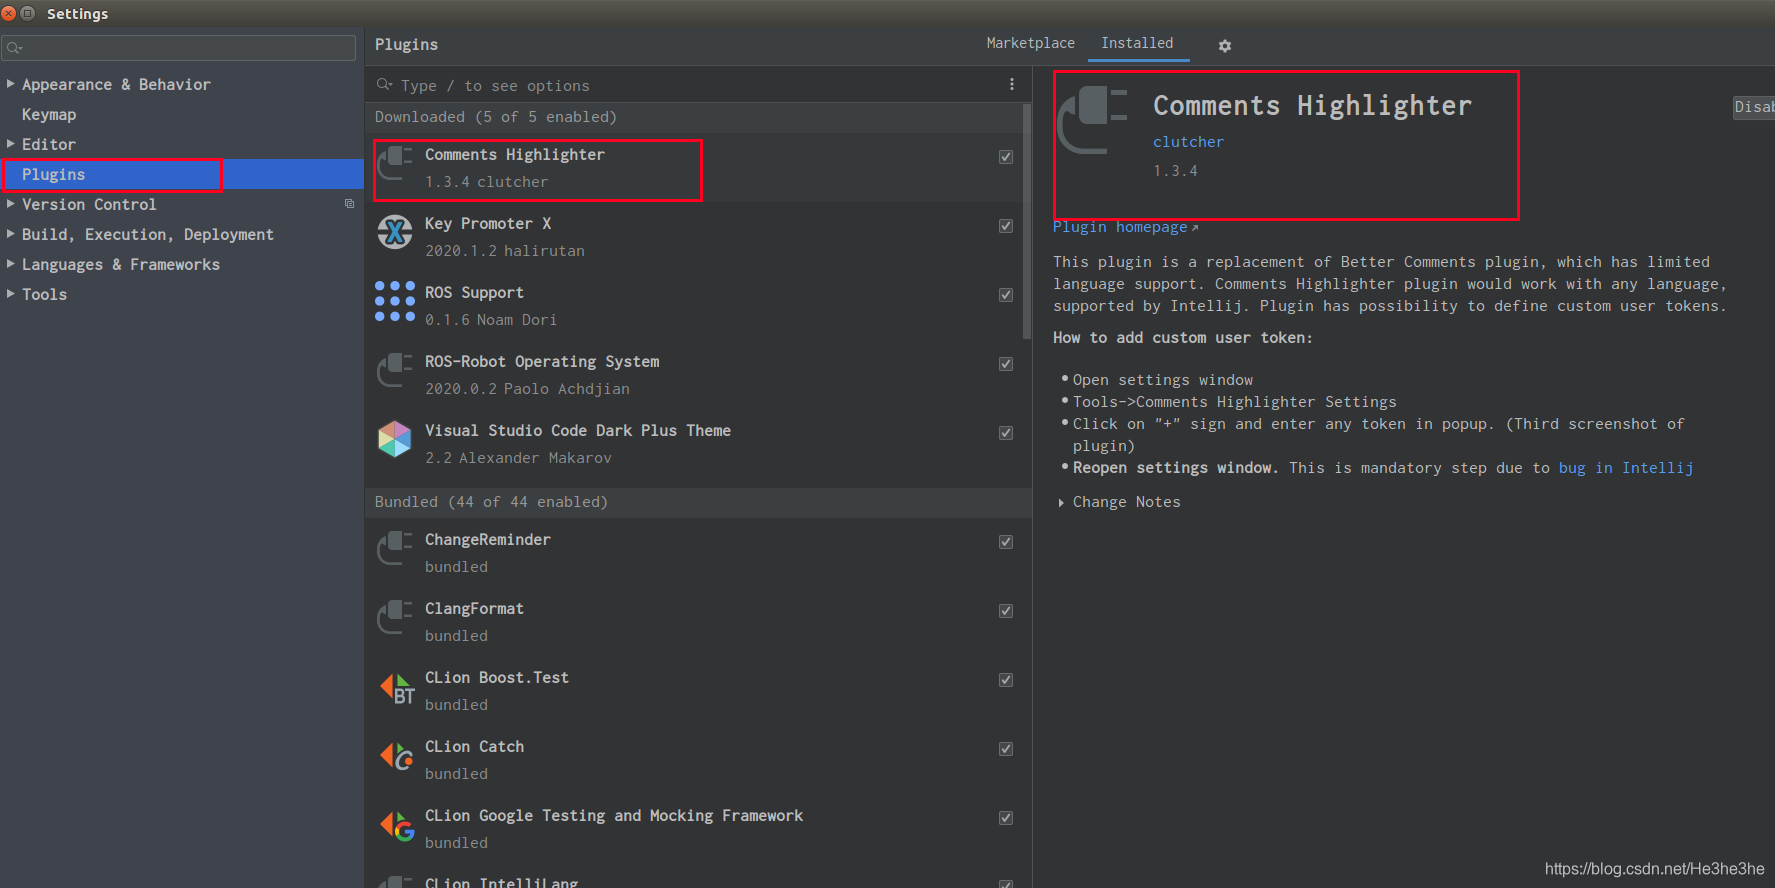Click the Key Promoter X plugin icon
This screenshot has height=888, width=1775.
(x=395, y=233)
